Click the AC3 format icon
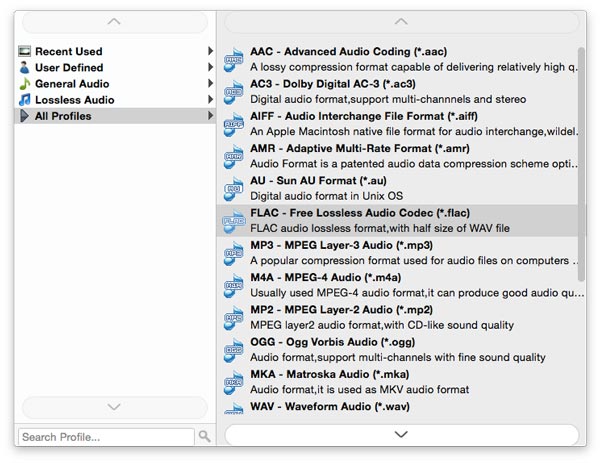The image size is (600, 463). [x=234, y=92]
